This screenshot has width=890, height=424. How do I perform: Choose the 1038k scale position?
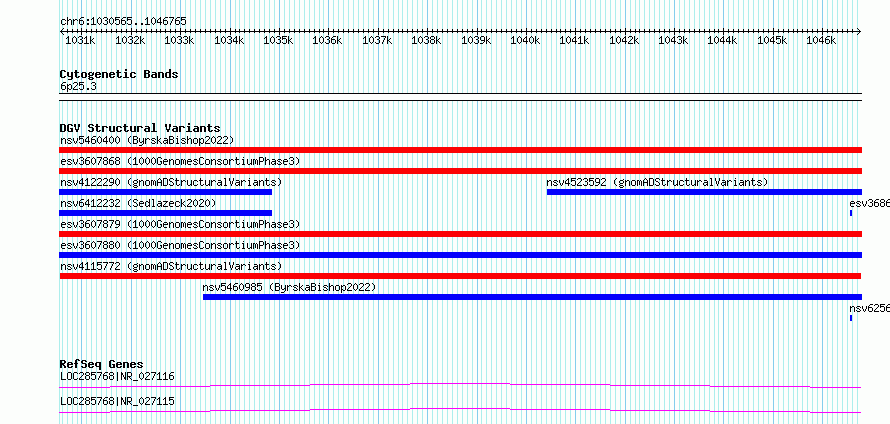coord(426,40)
